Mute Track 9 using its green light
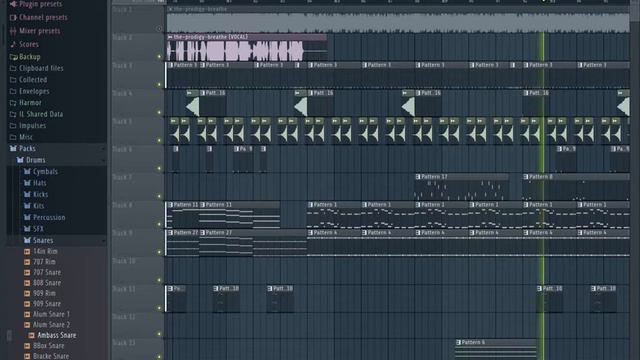Image resolution: width=640 pixels, height=360 pixels. point(159,252)
